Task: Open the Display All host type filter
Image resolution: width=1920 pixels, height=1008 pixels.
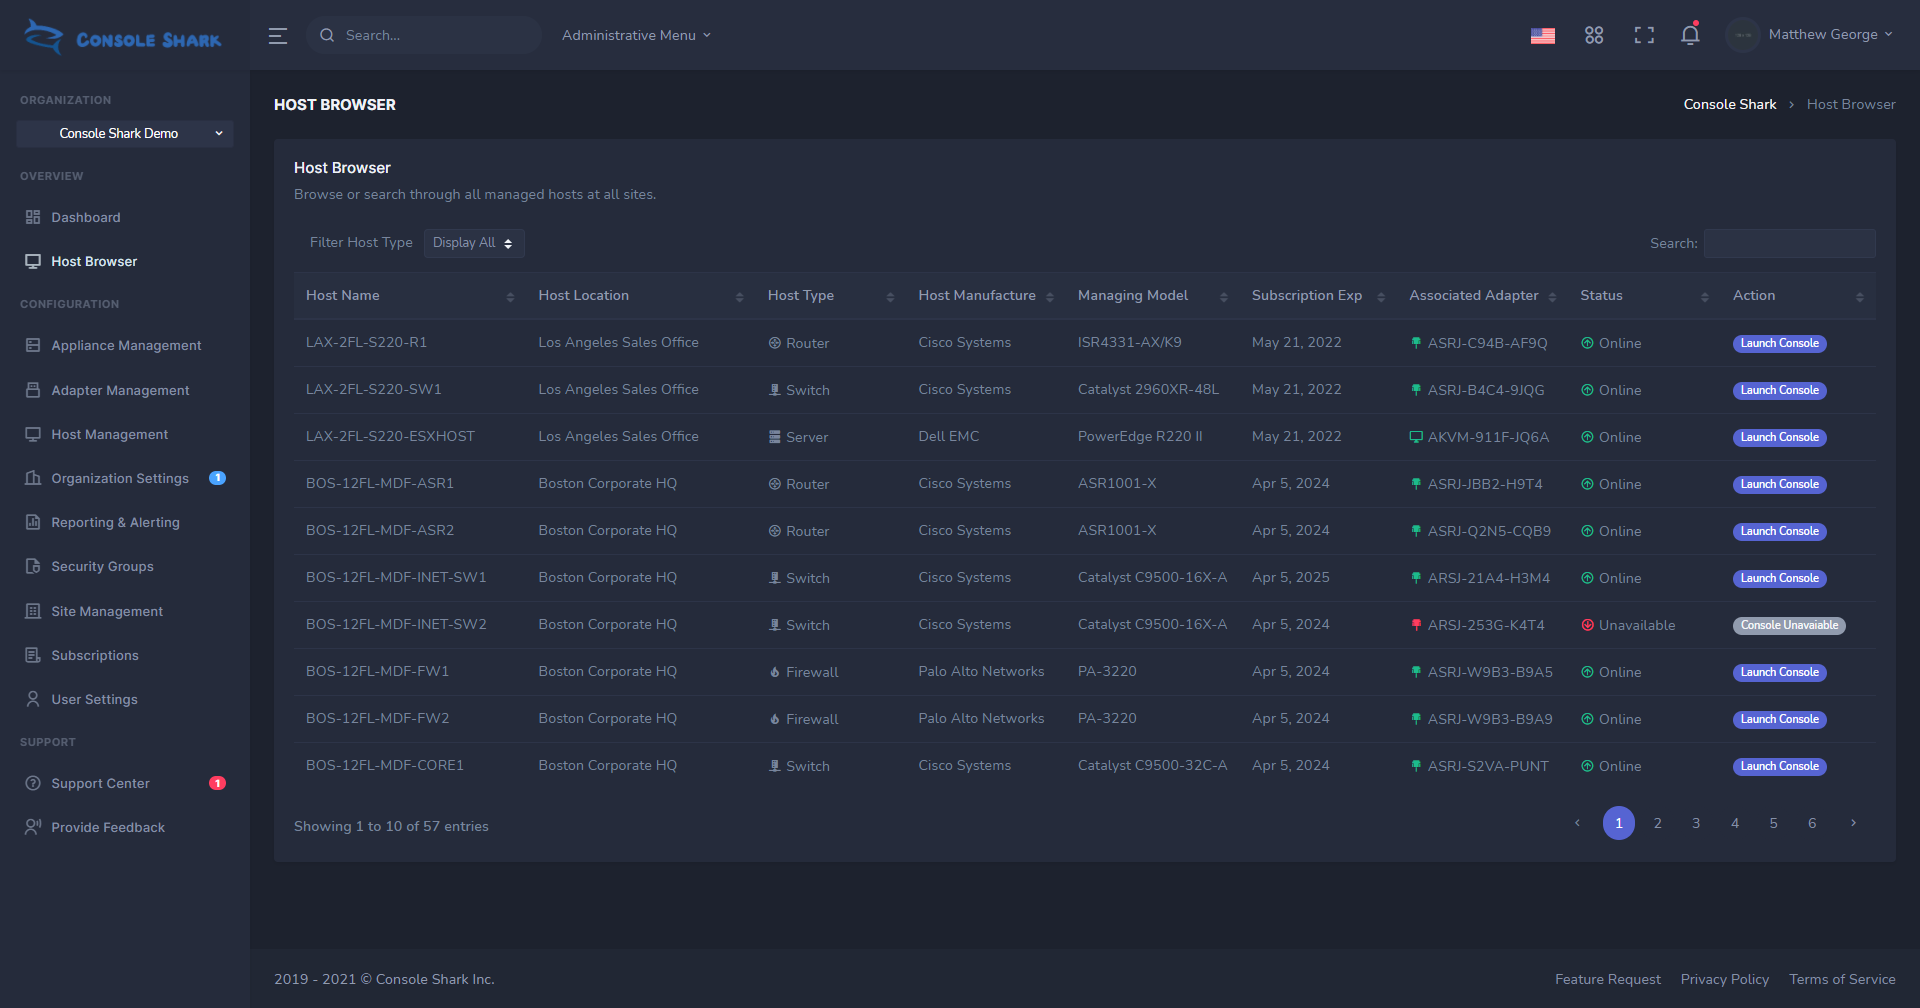Action: coord(473,243)
